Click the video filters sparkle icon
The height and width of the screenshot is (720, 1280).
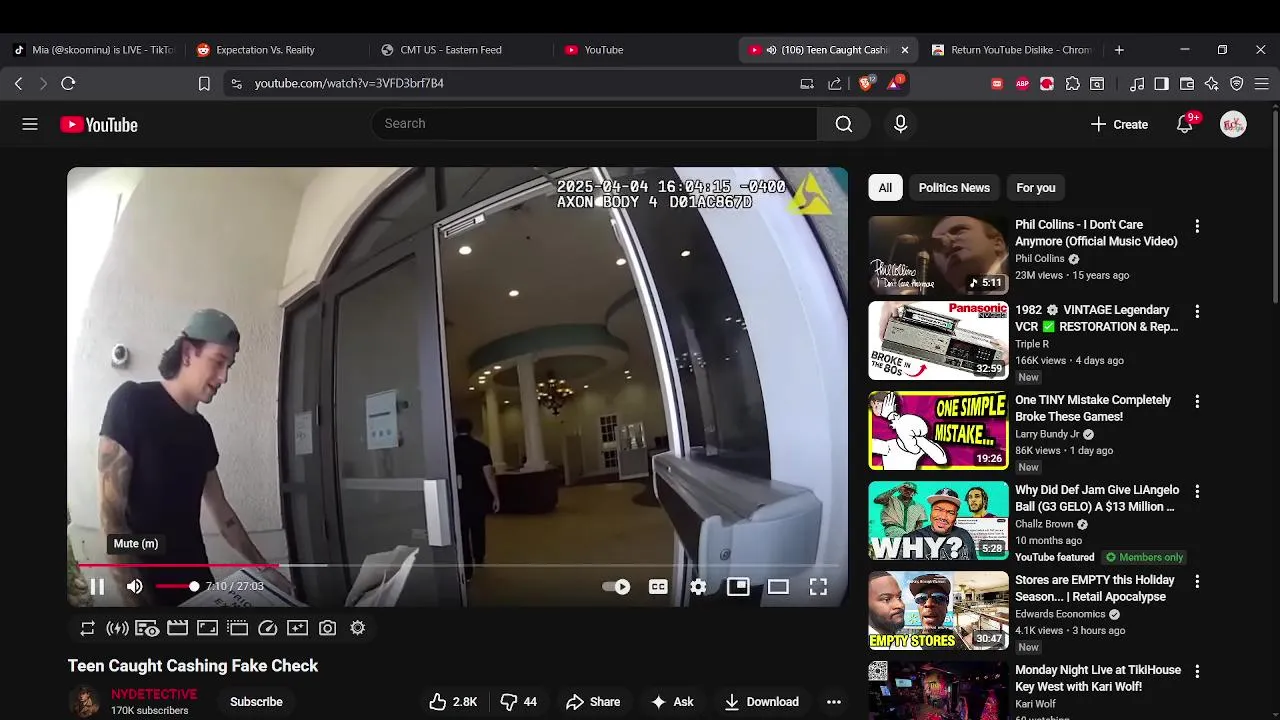pyautogui.click(x=297, y=628)
